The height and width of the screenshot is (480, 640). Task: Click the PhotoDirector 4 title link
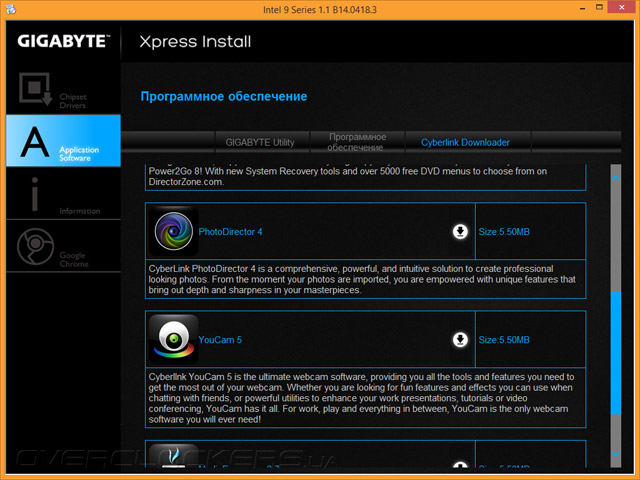[x=230, y=232]
